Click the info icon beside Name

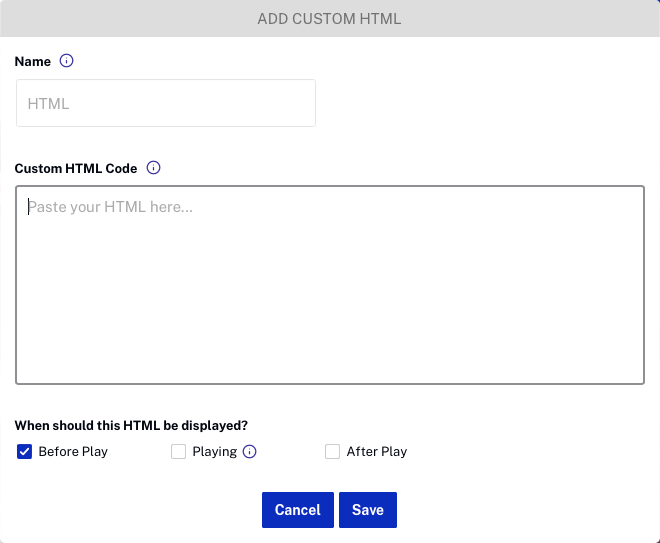pyautogui.click(x=67, y=61)
